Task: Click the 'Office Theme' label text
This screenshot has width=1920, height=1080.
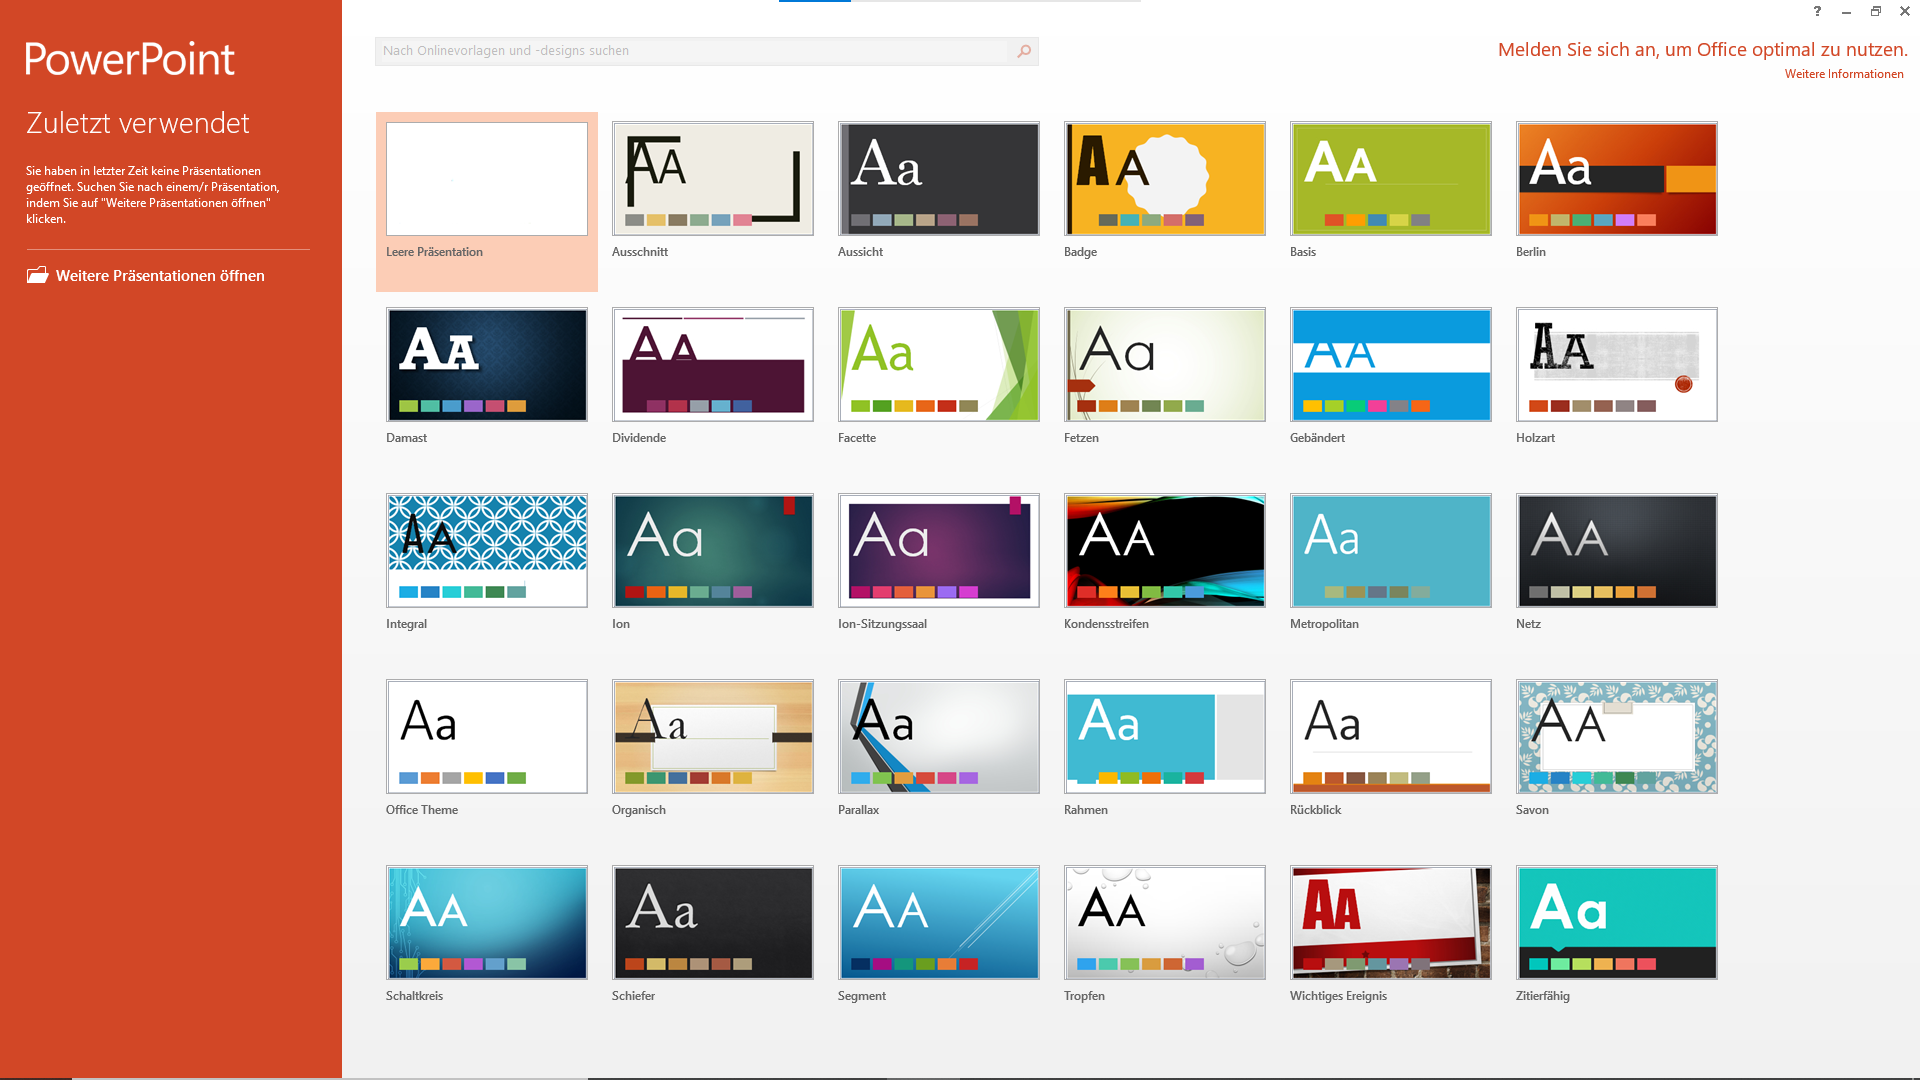Action: click(x=422, y=810)
